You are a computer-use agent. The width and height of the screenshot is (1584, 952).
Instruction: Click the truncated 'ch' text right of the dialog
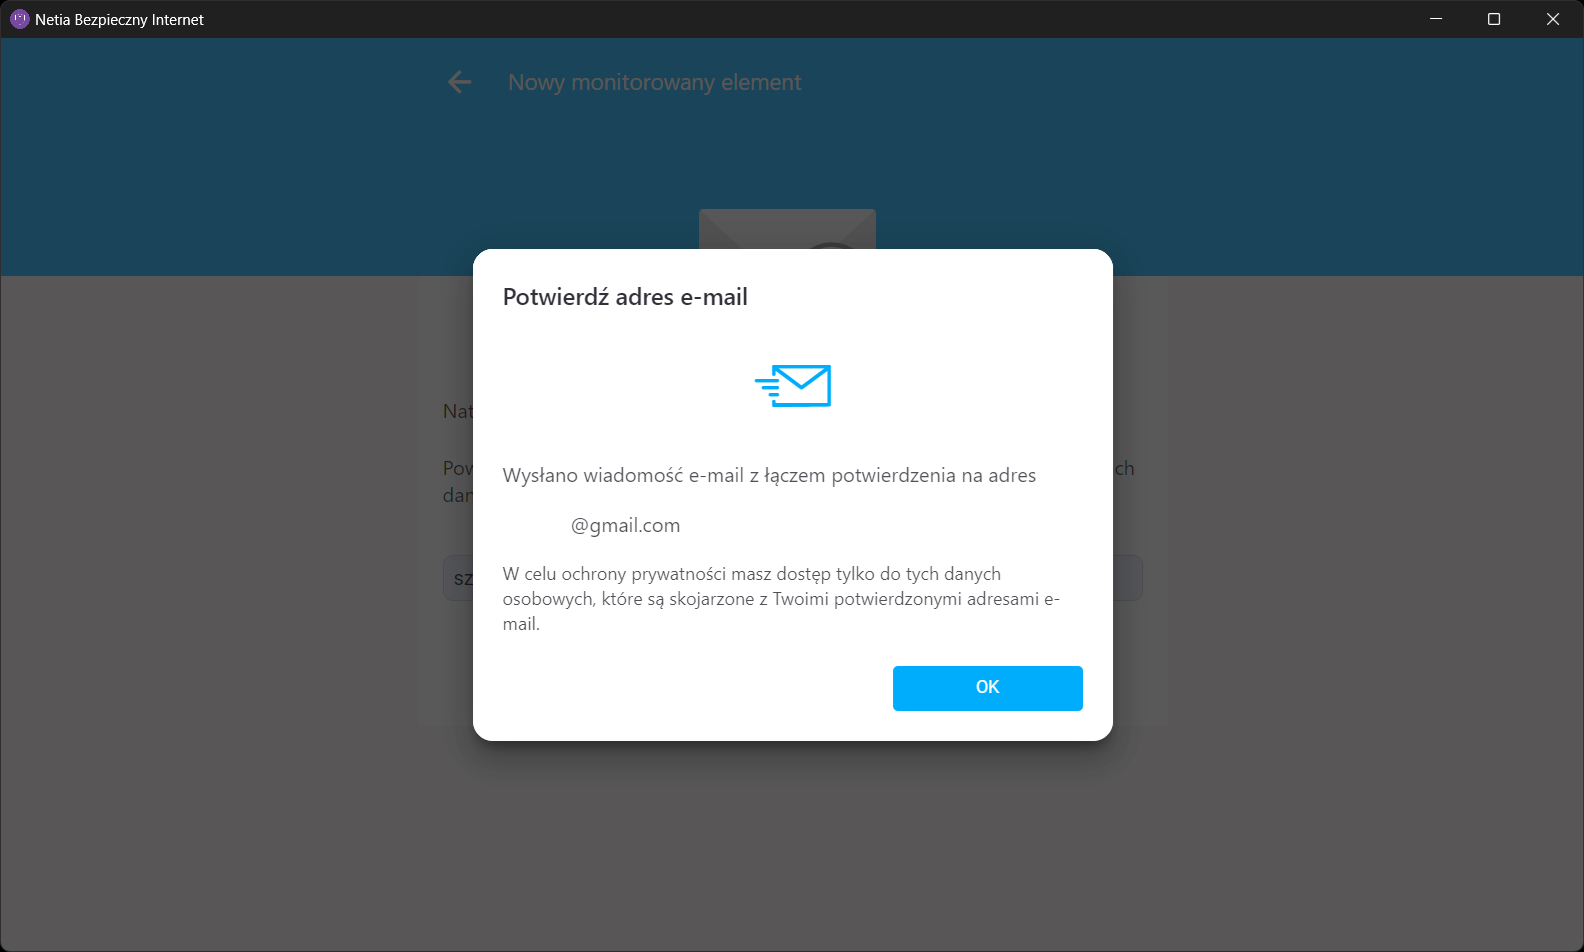[1124, 468]
